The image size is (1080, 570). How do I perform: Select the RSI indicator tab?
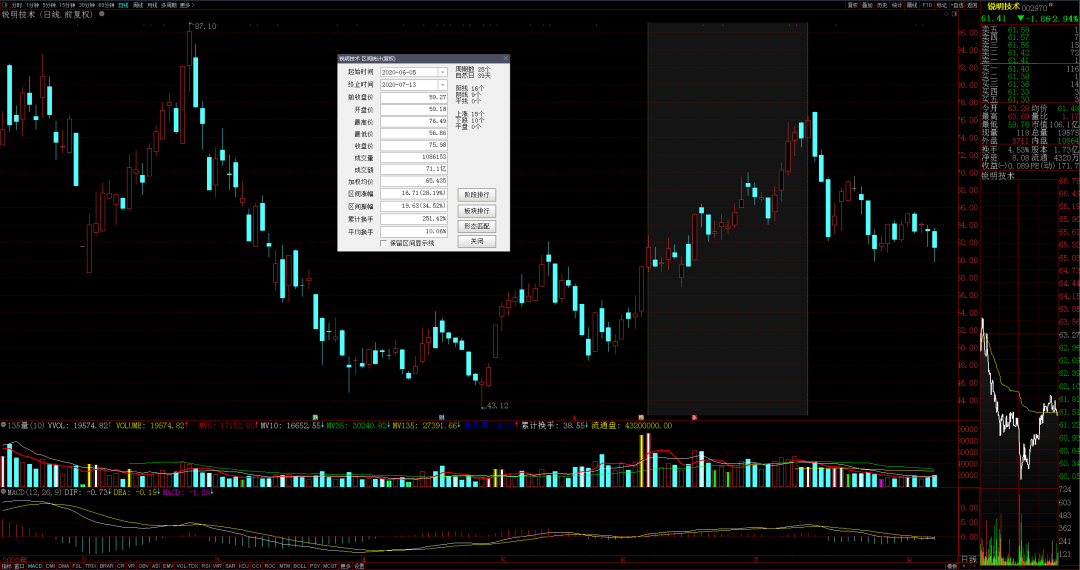[x=206, y=566]
